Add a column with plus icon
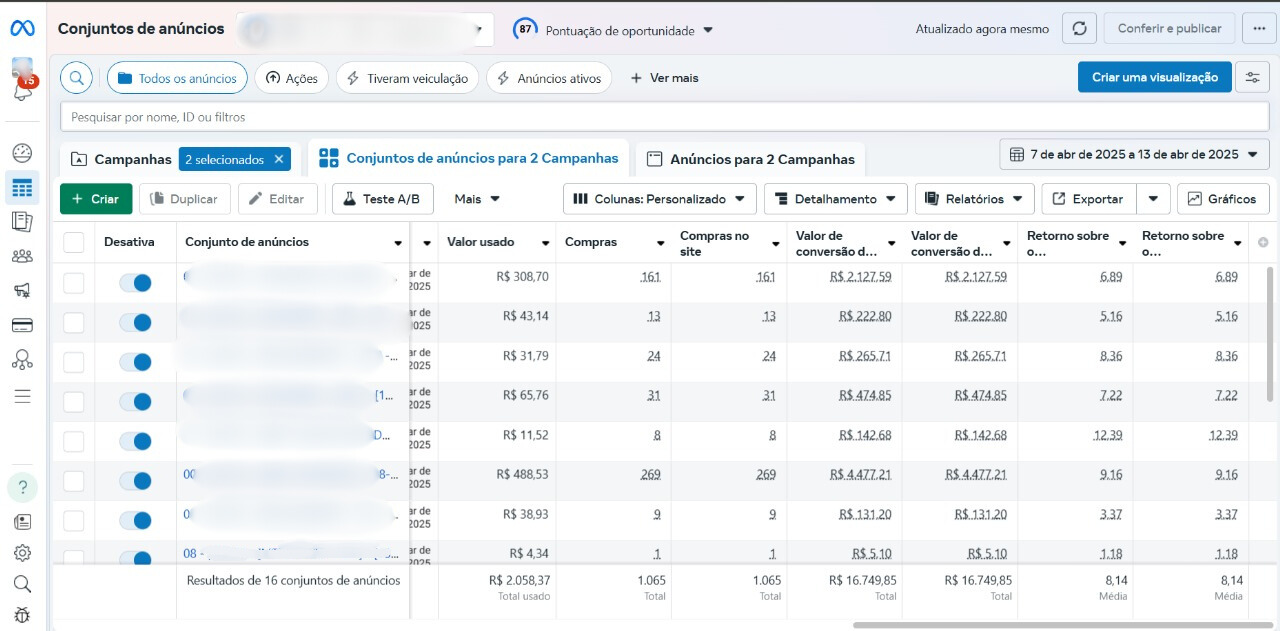Image resolution: width=1280 pixels, height=631 pixels. coord(1263,243)
